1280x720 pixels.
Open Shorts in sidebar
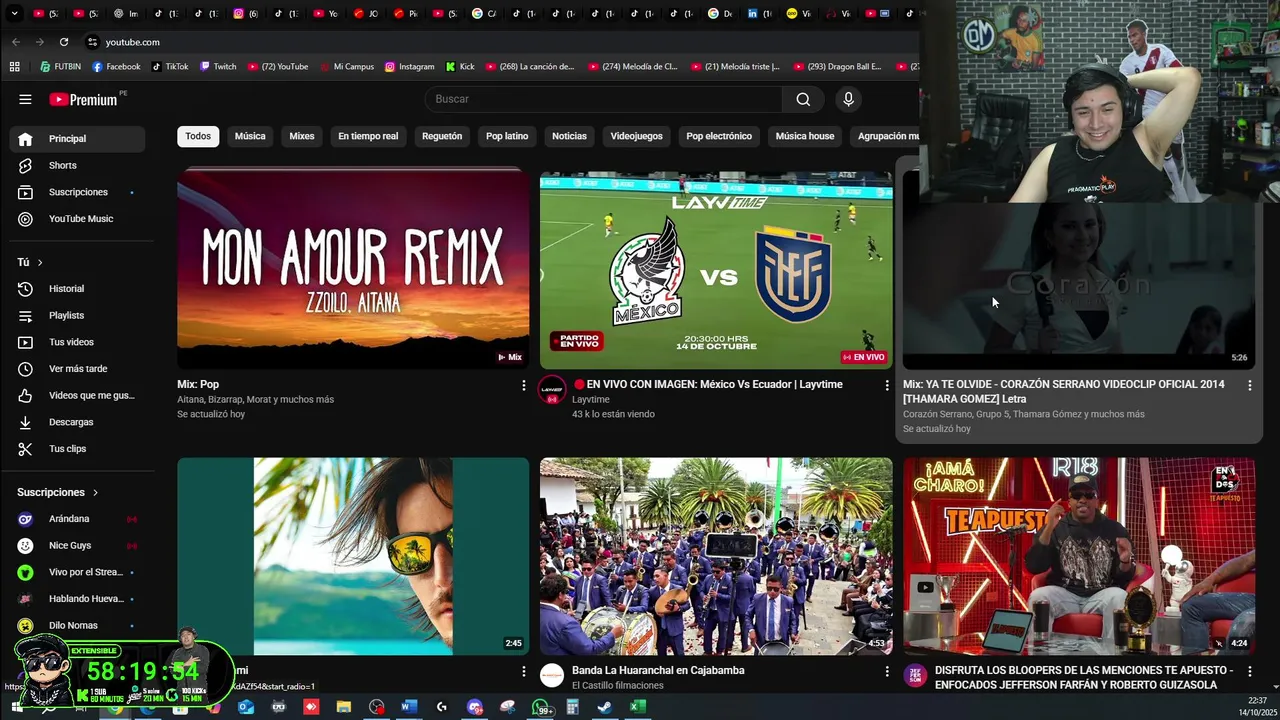coord(78,165)
